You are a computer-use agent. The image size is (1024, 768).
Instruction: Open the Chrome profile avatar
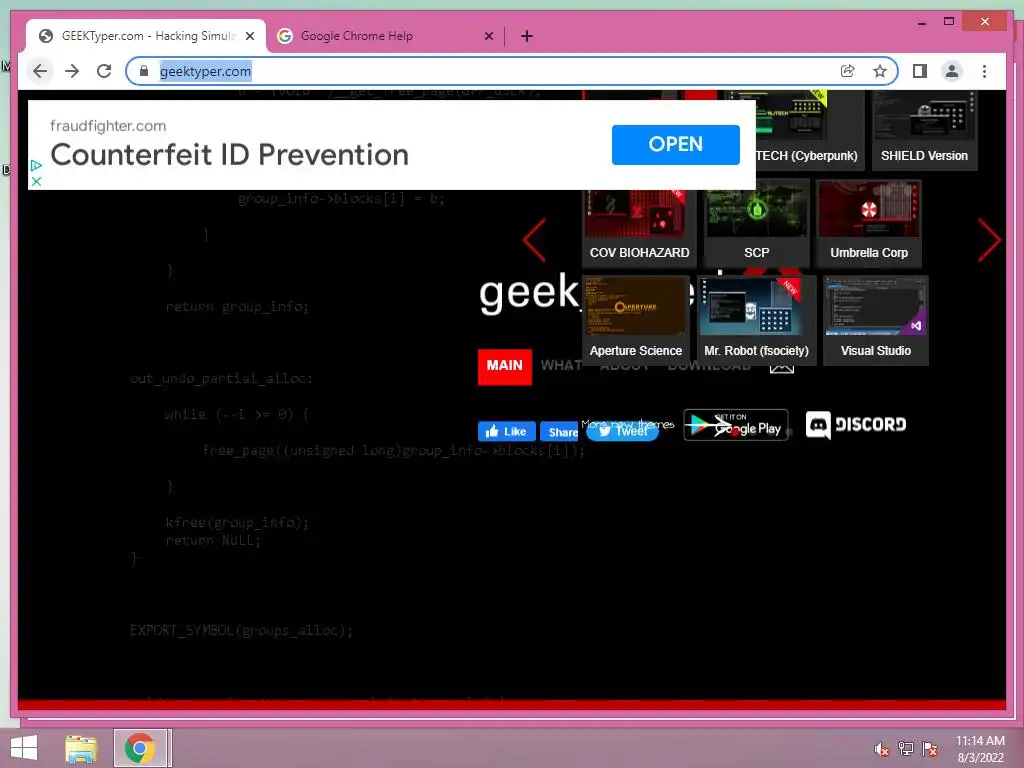coord(952,71)
